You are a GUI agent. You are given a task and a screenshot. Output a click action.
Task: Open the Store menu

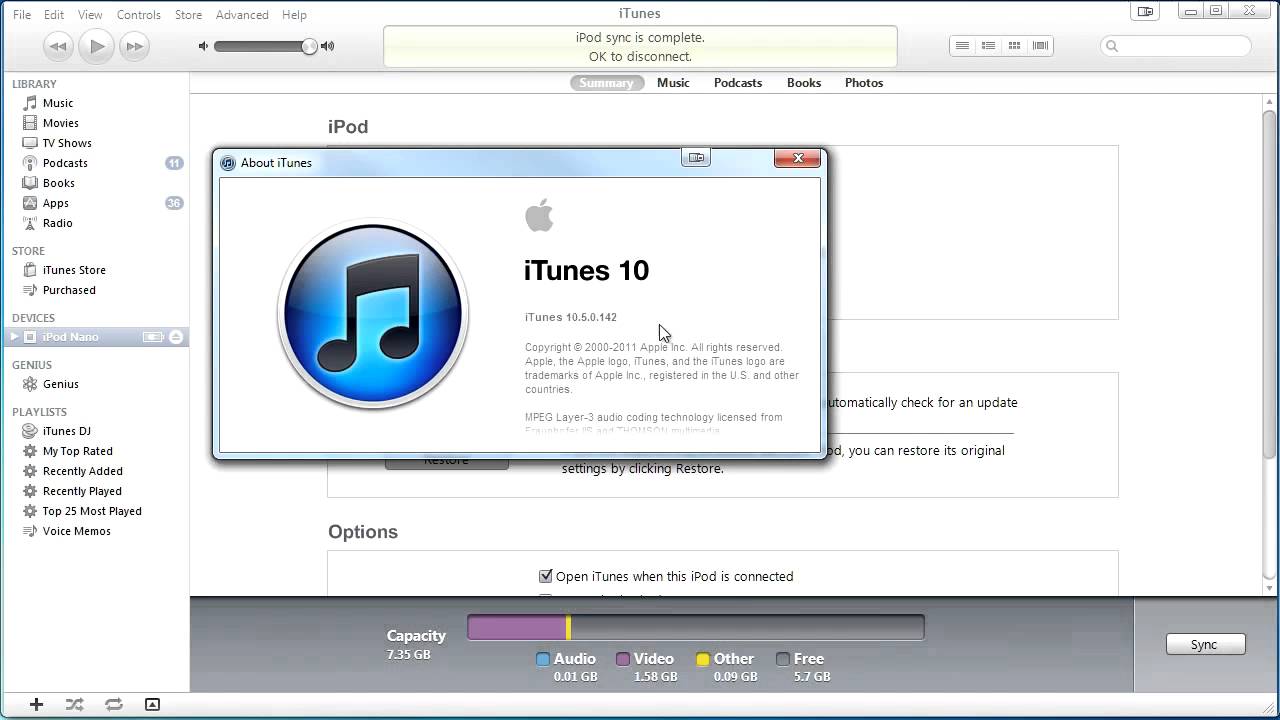click(188, 15)
